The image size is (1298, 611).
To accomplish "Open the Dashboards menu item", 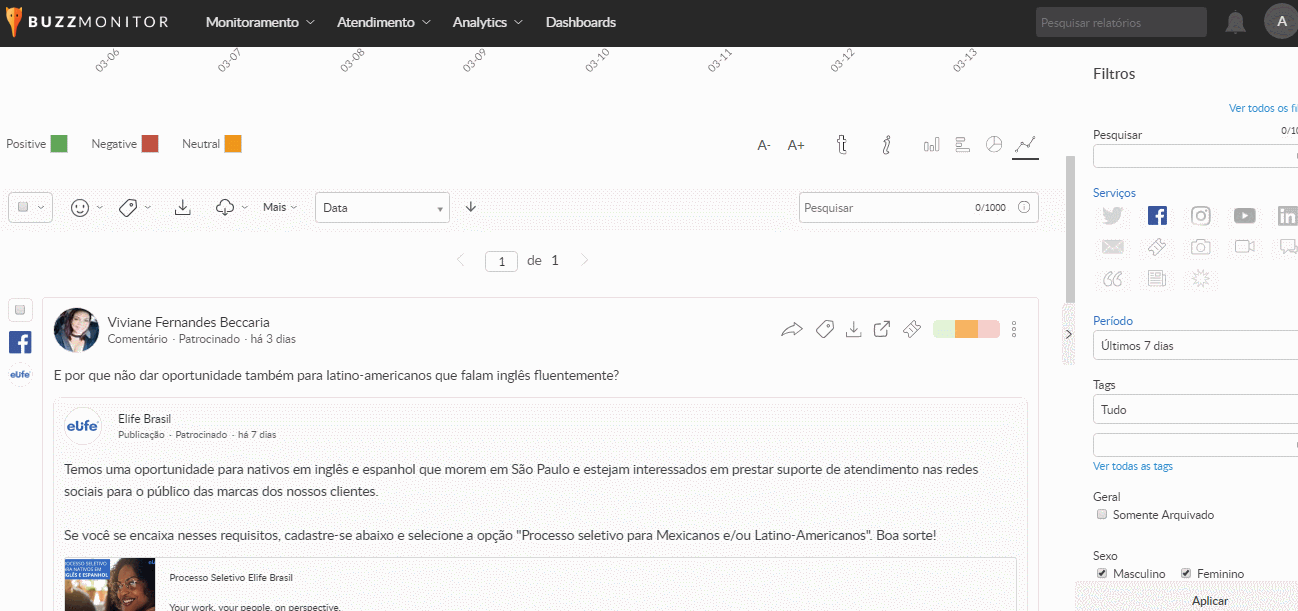I will point(580,22).
